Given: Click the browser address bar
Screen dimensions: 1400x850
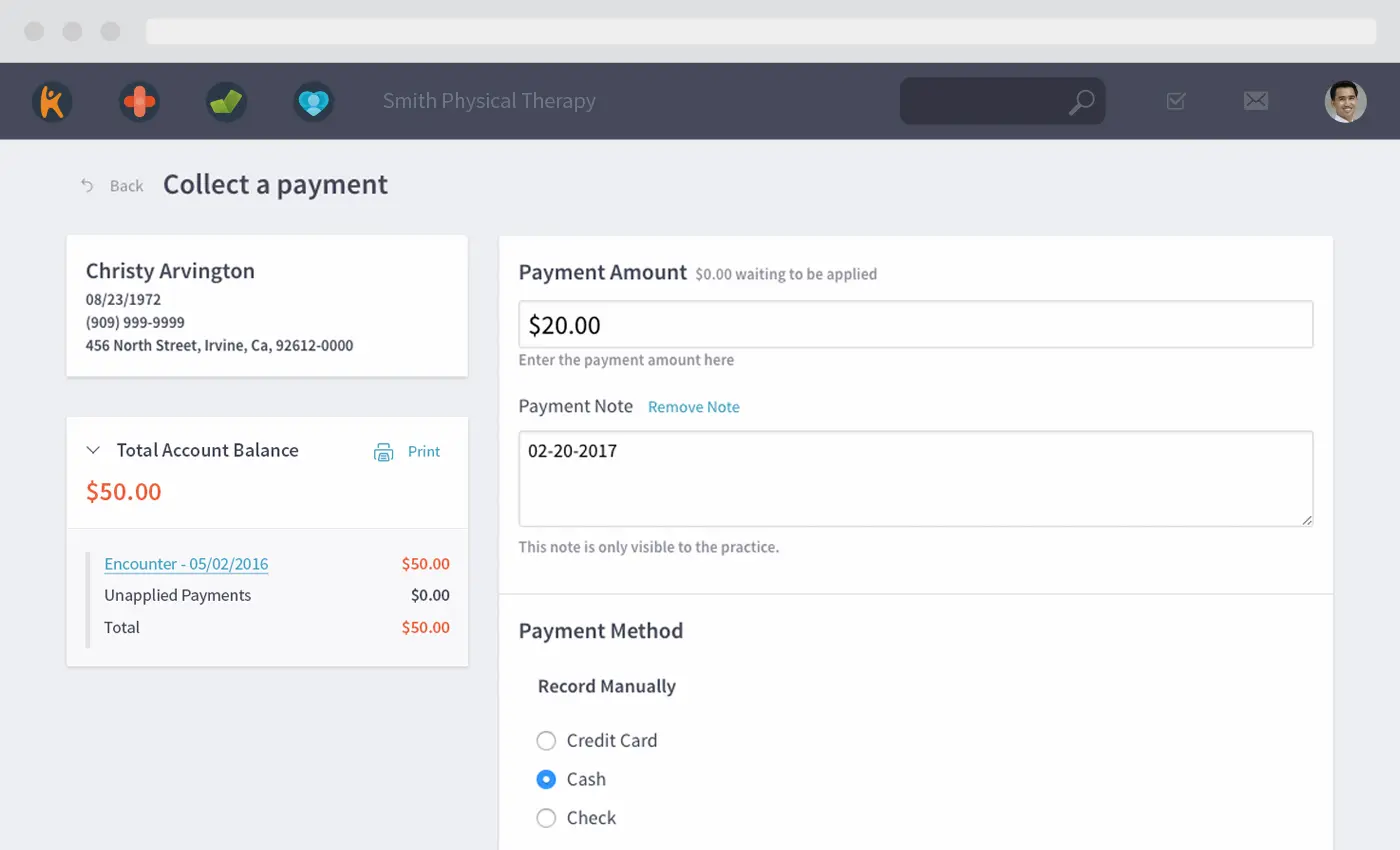Looking at the screenshot, I should (x=760, y=31).
